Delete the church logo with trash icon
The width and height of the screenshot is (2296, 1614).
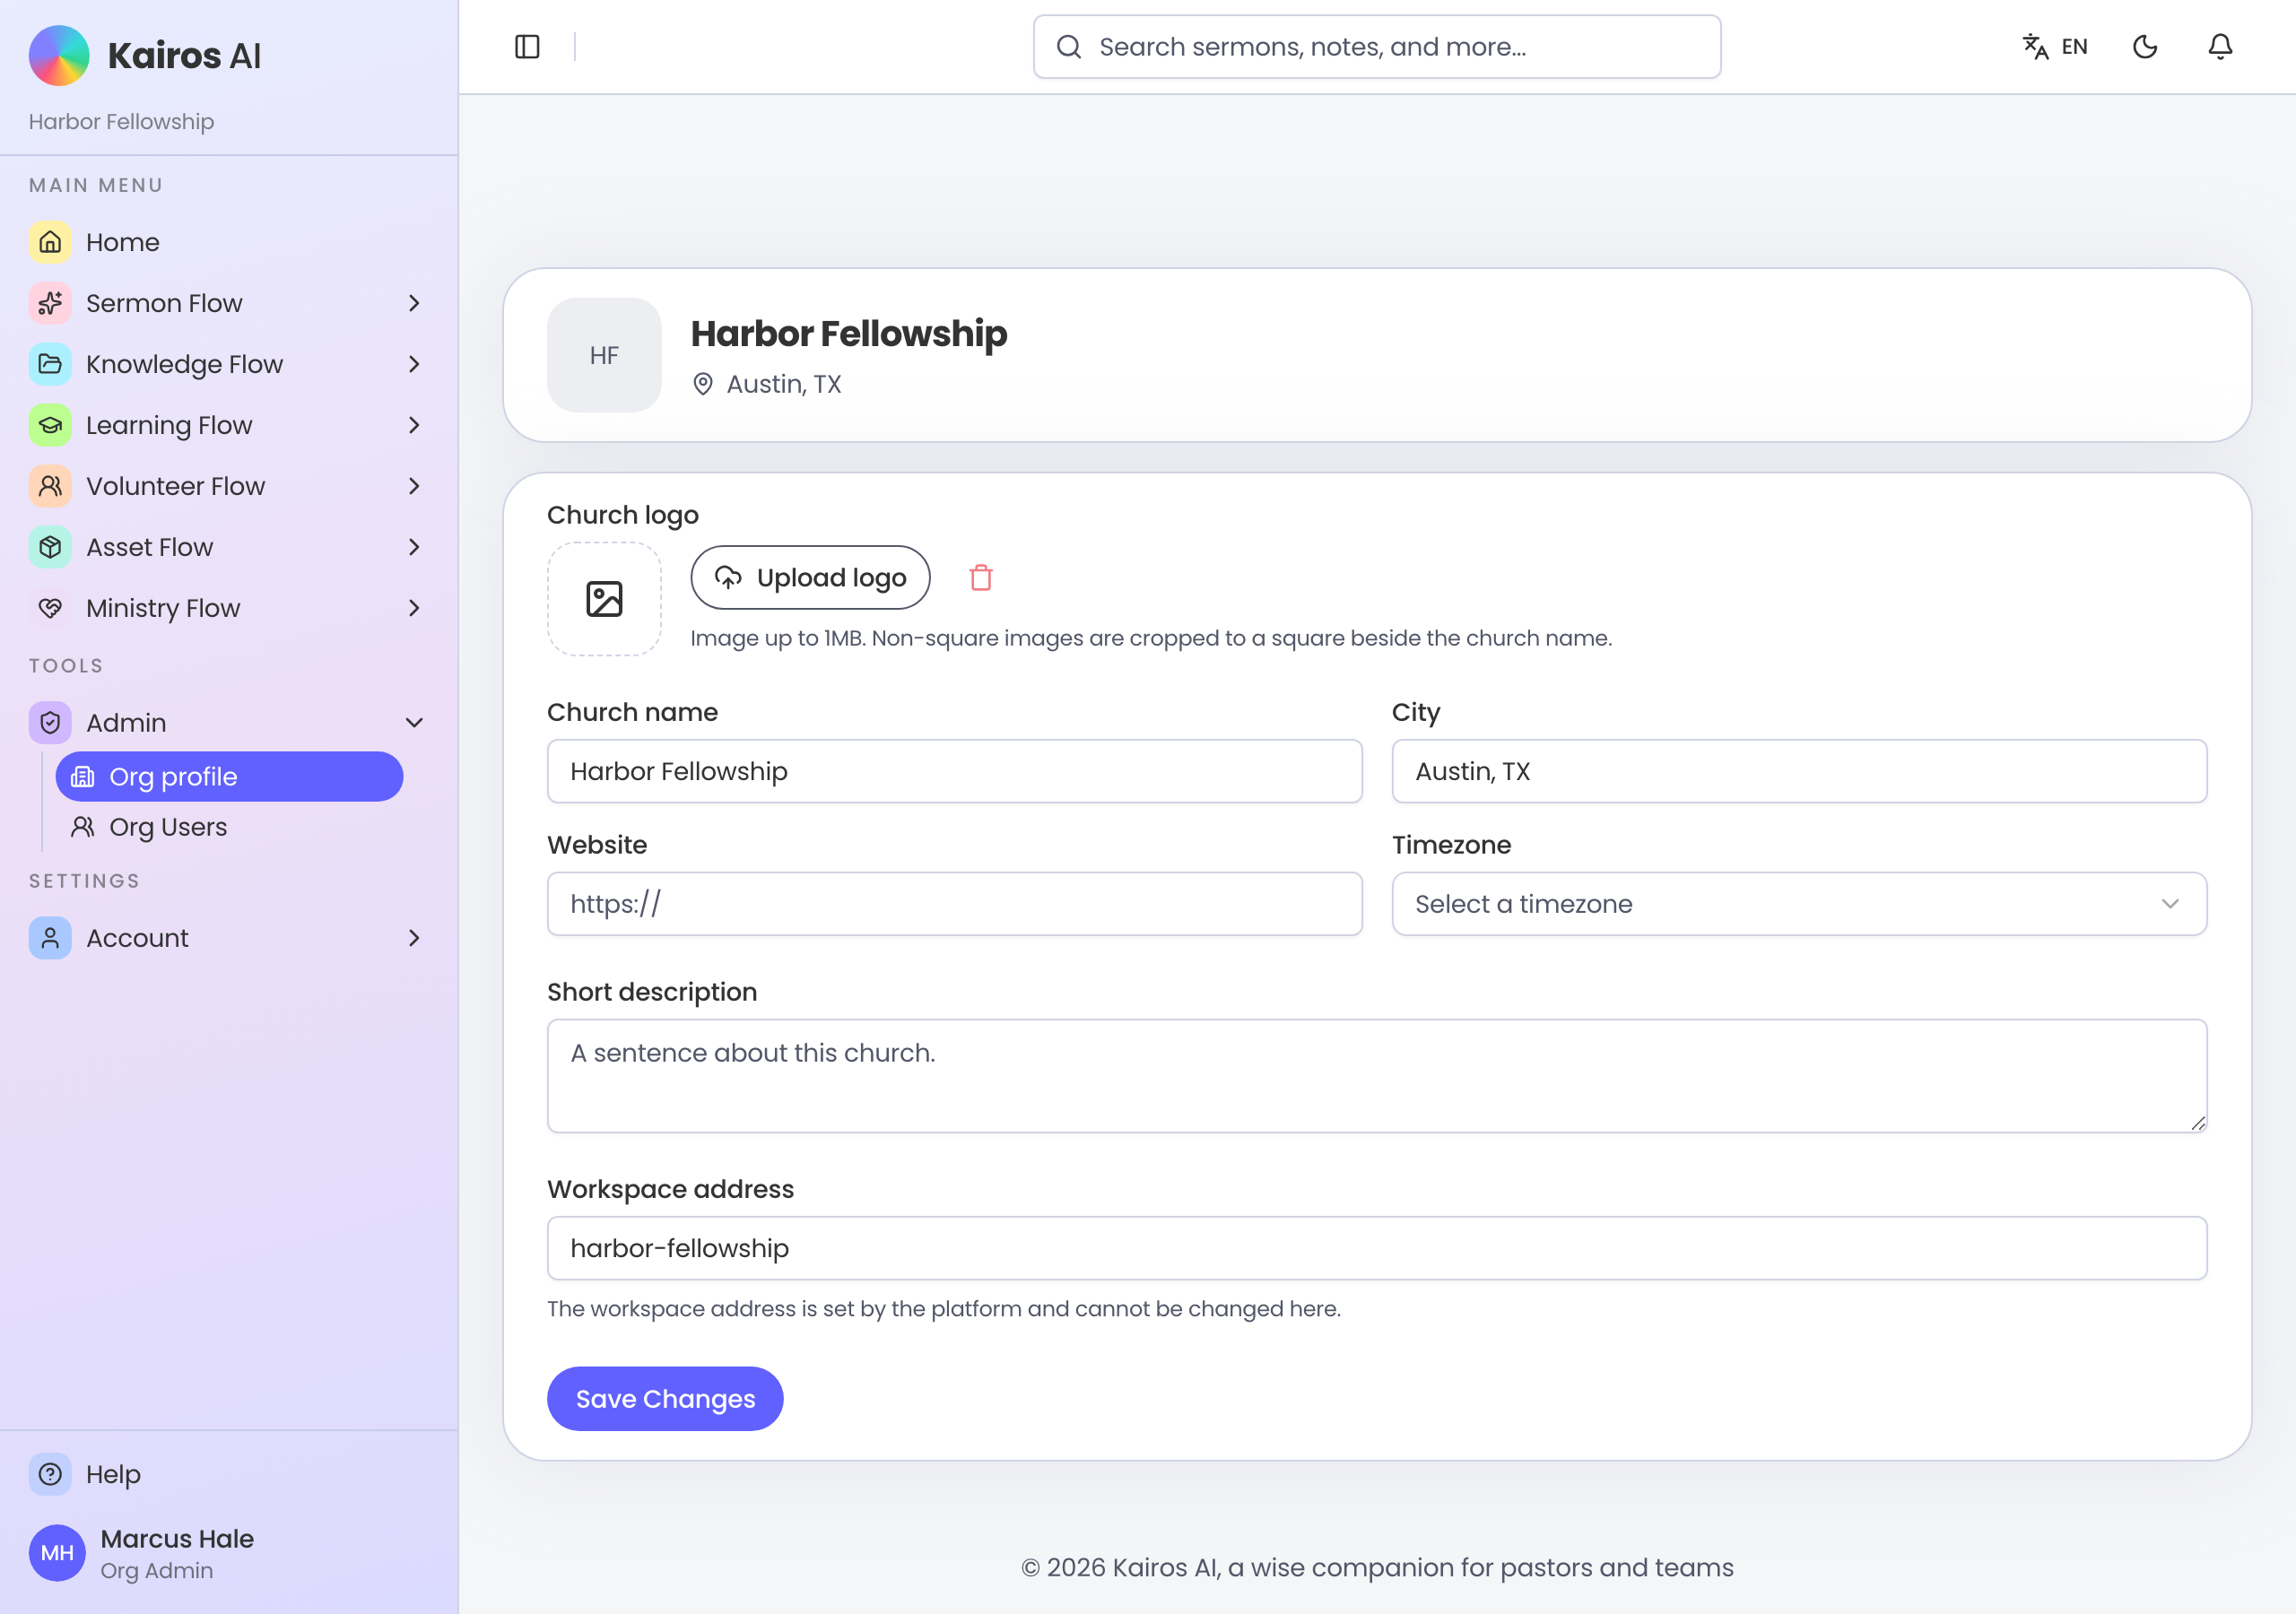pyautogui.click(x=981, y=577)
